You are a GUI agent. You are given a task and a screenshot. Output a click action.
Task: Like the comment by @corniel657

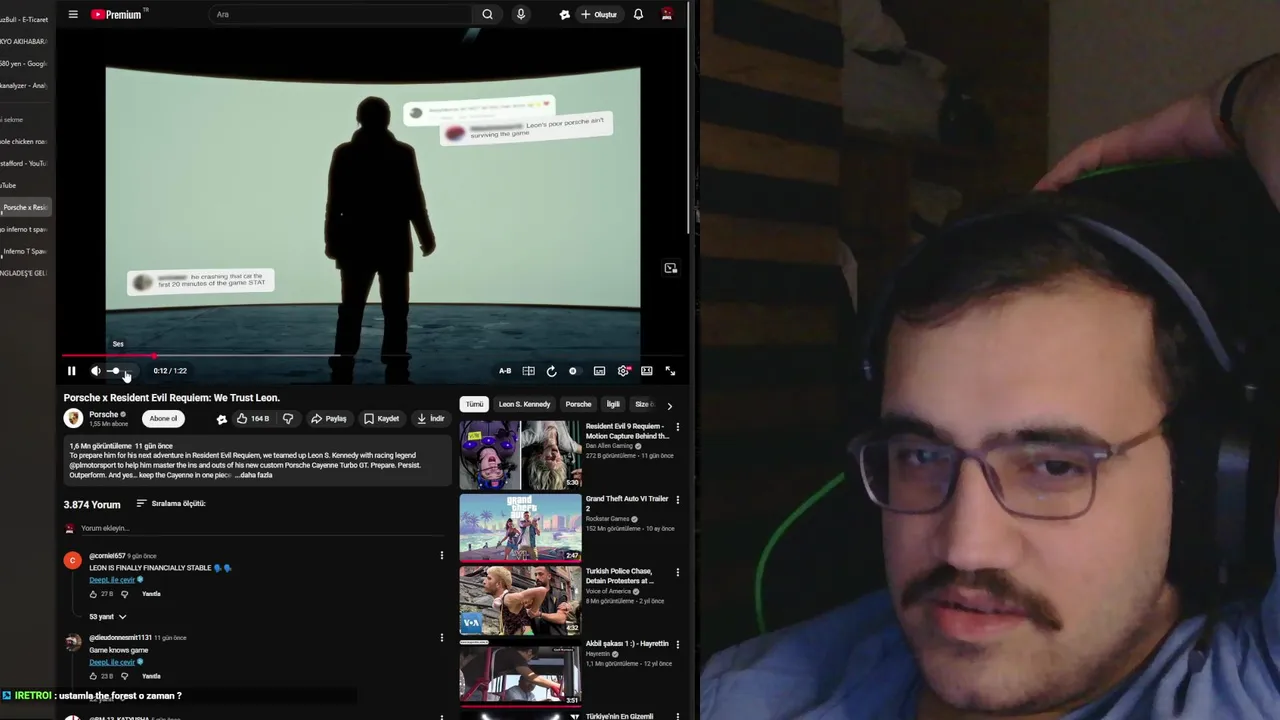coord(93,594)
